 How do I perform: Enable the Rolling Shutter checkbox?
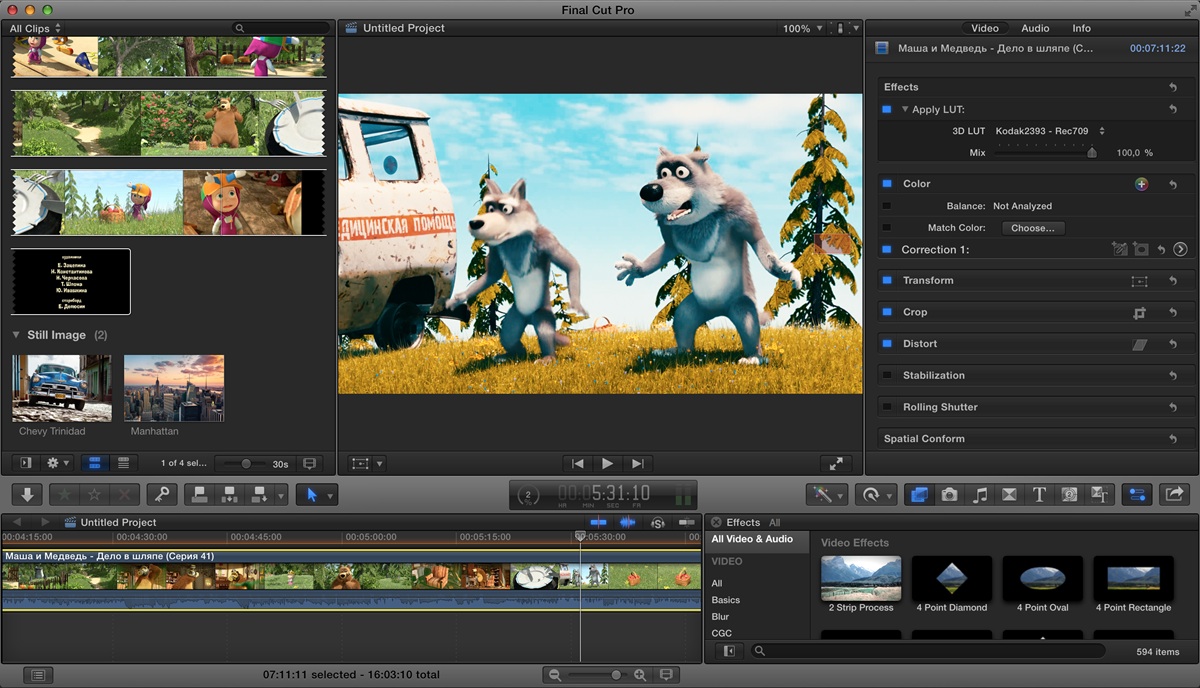(886, 408)
